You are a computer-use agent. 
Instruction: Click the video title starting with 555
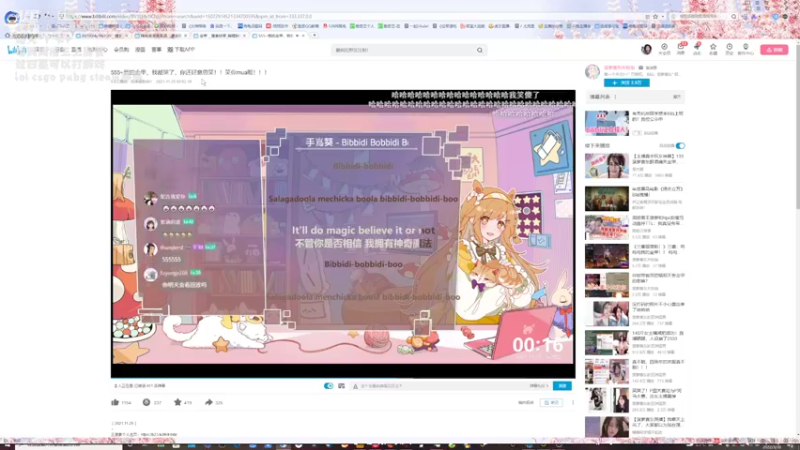tap(189, 72)
